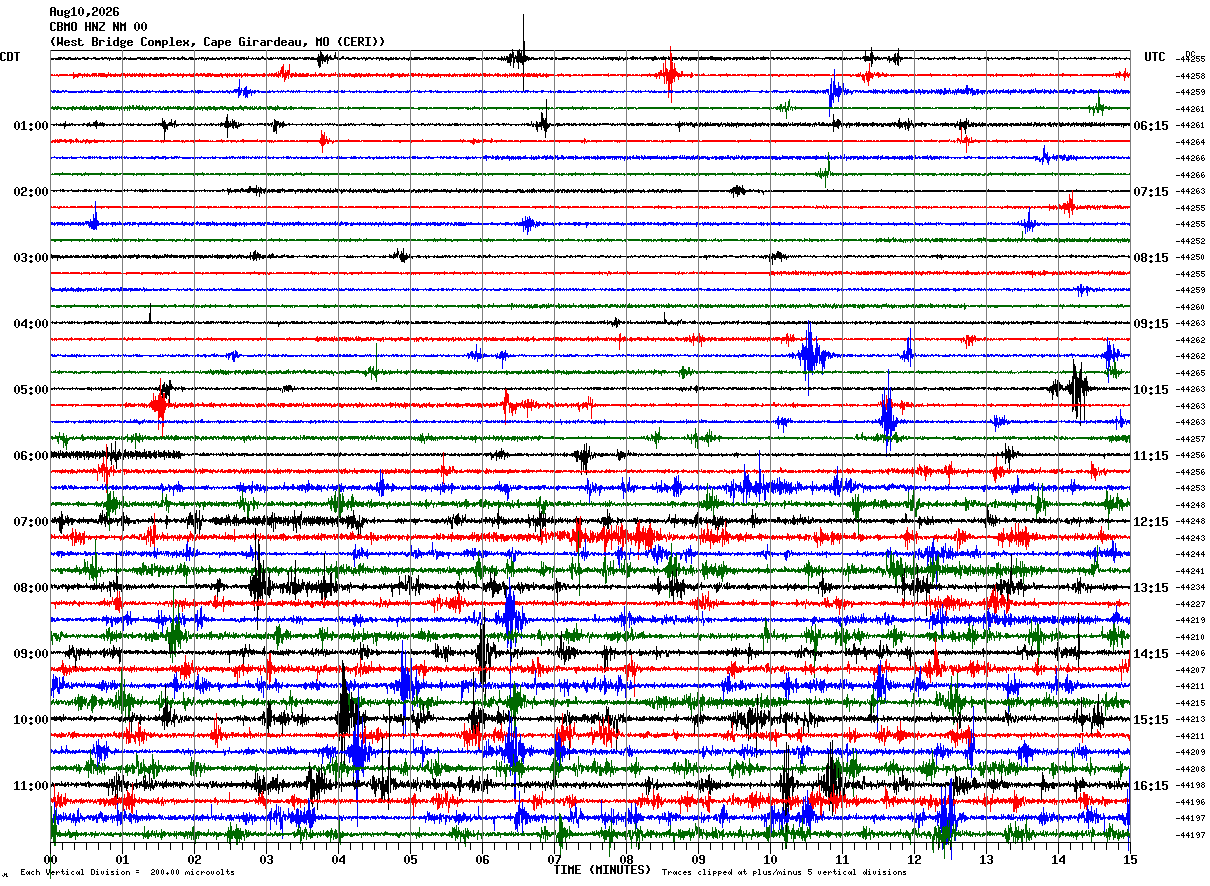Click the 15:15 UTC row label
The height and width of the screenshot is (886, 1210).
[1151, 720]
